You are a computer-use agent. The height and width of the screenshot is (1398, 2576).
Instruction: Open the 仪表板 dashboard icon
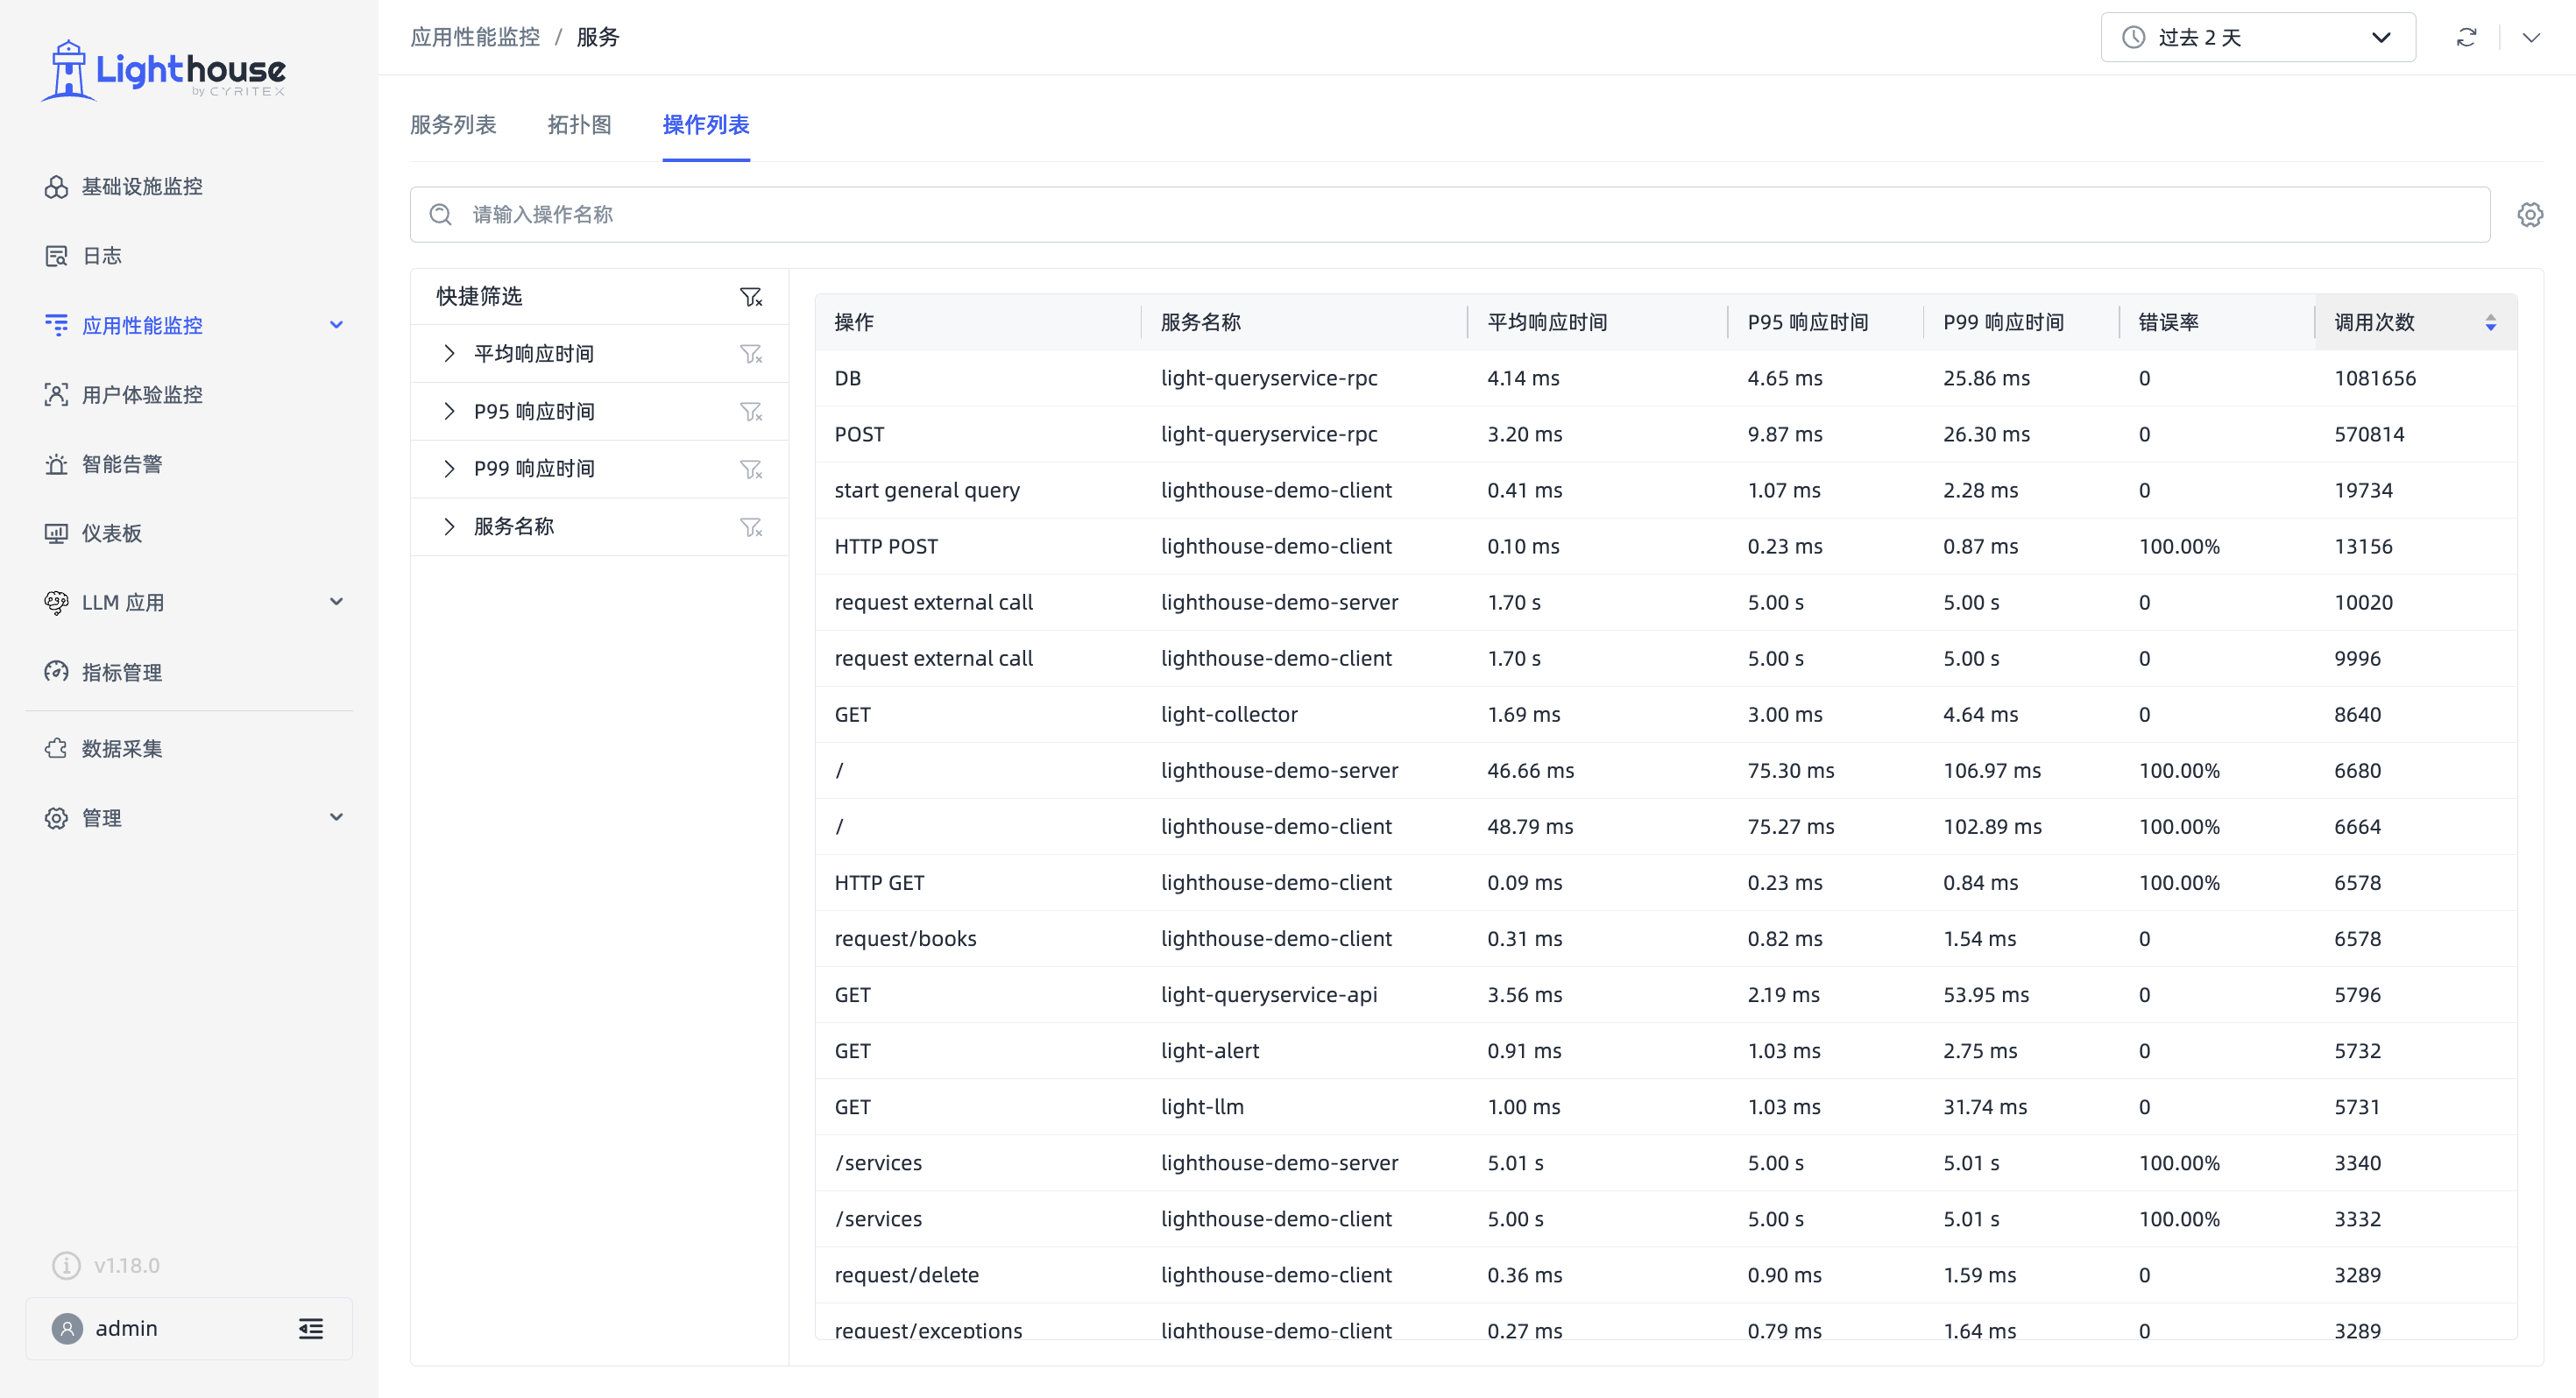pyautogui.click(x=56, y=533)
